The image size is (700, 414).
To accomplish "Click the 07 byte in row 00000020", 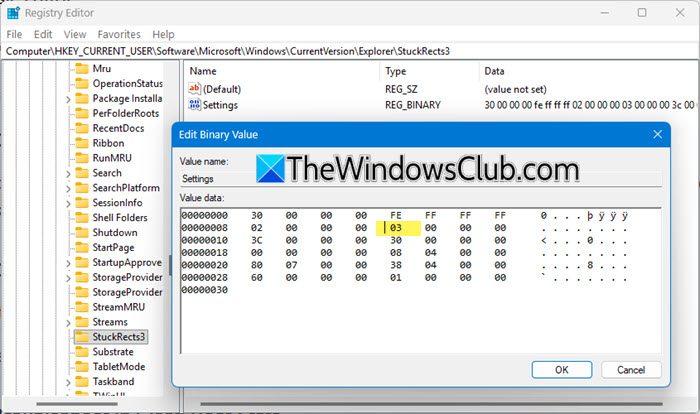I will (x=292, y=265).
